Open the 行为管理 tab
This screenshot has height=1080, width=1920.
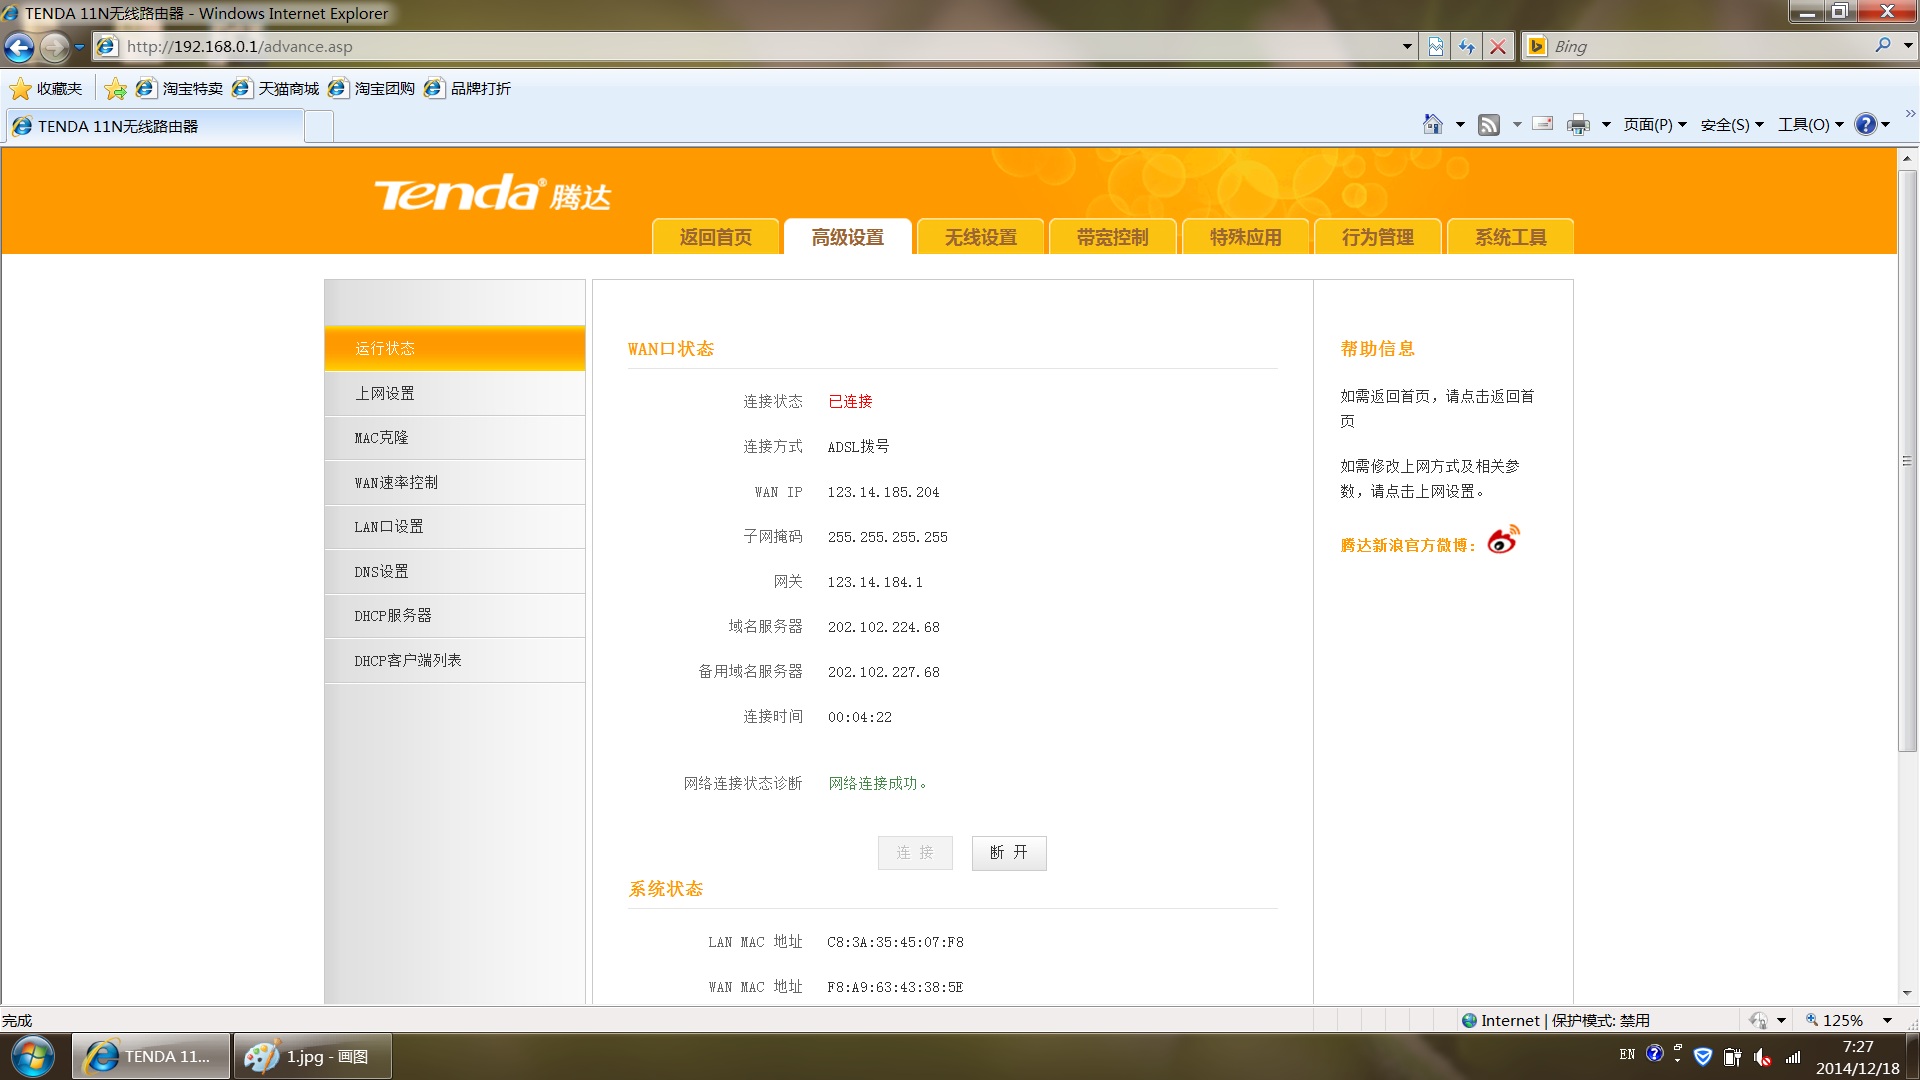point(1378,237)
